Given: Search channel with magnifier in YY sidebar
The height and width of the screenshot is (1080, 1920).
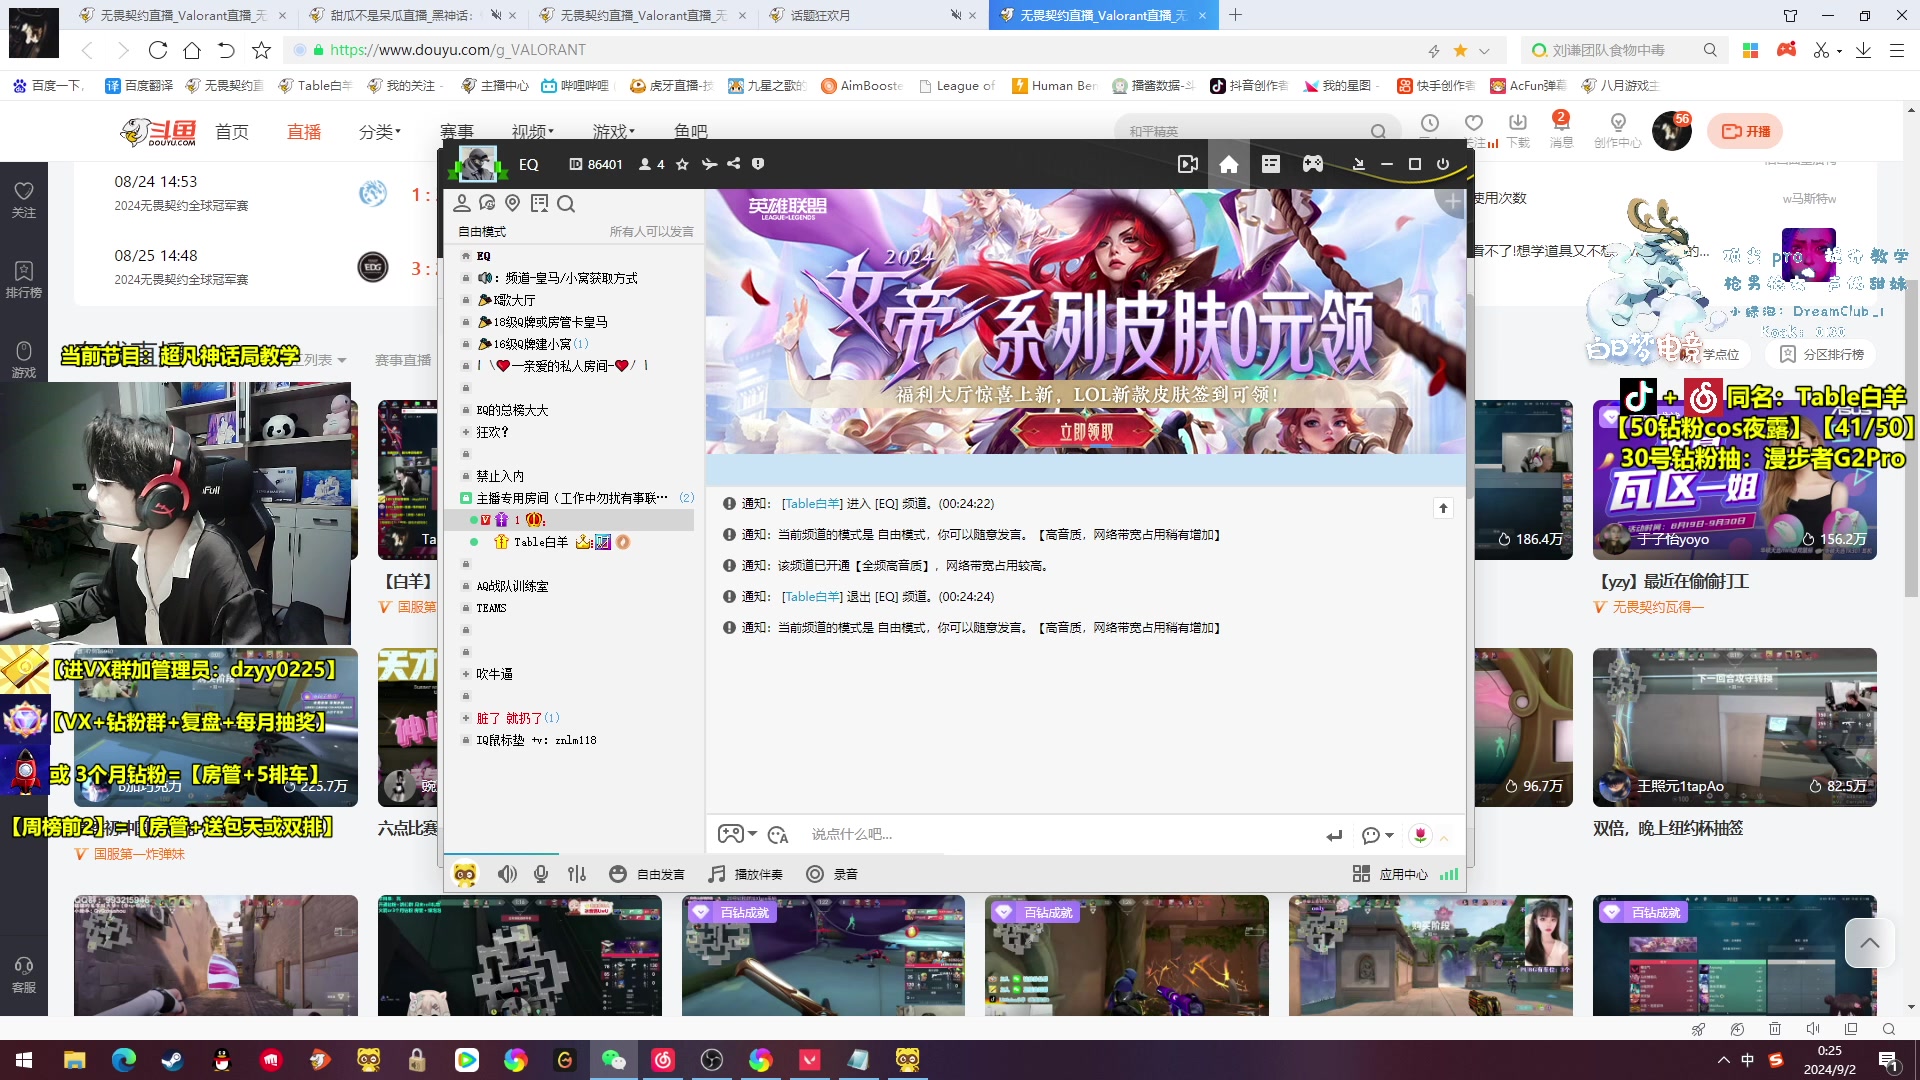Looking at the screenshot, I should pos(566,203).
